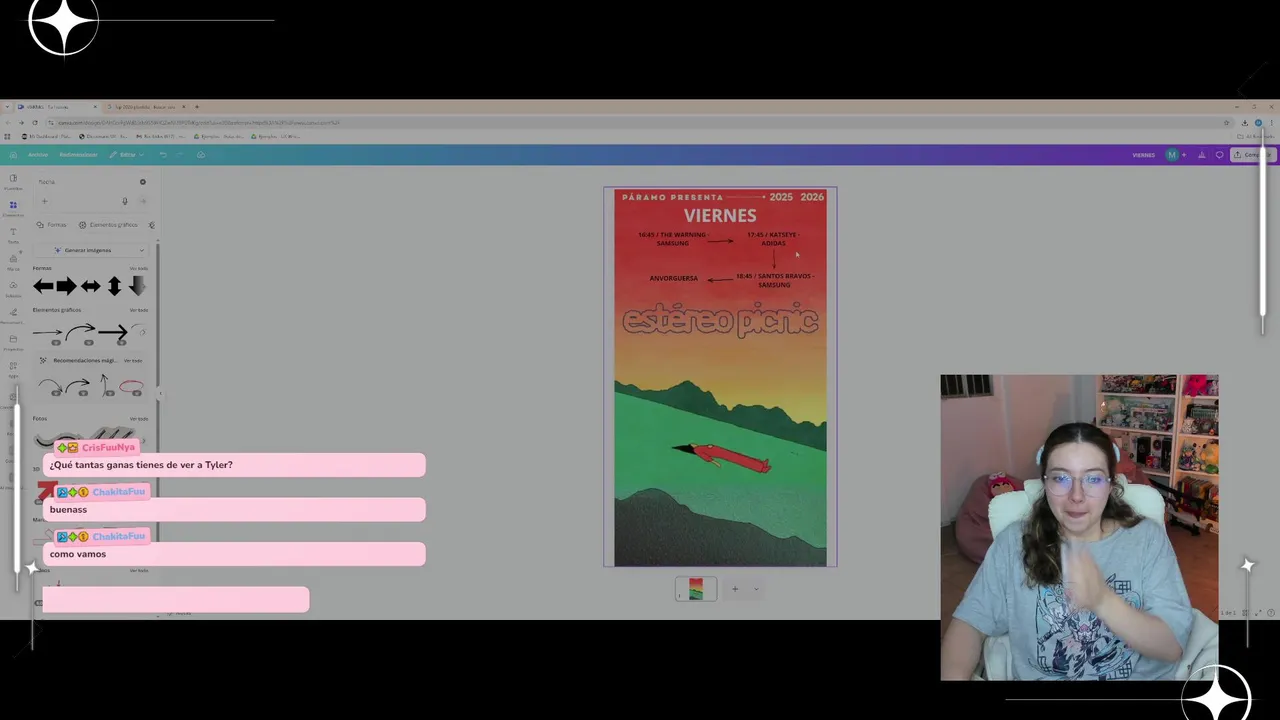Open the Subidos uploads sidebar panel
This screenshot has height=720, width=1280.
coord(13,289)
